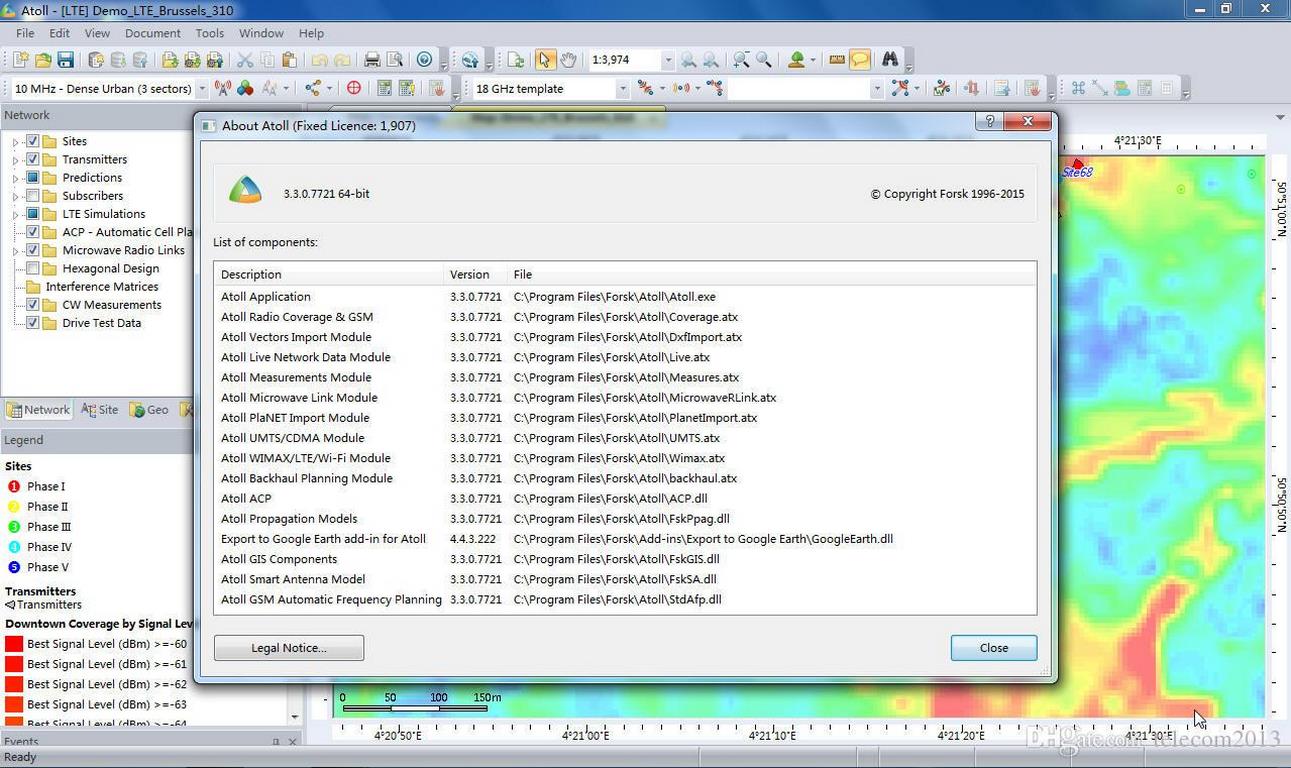
Task: Open the Document menu
Action: tap(153, 33)
